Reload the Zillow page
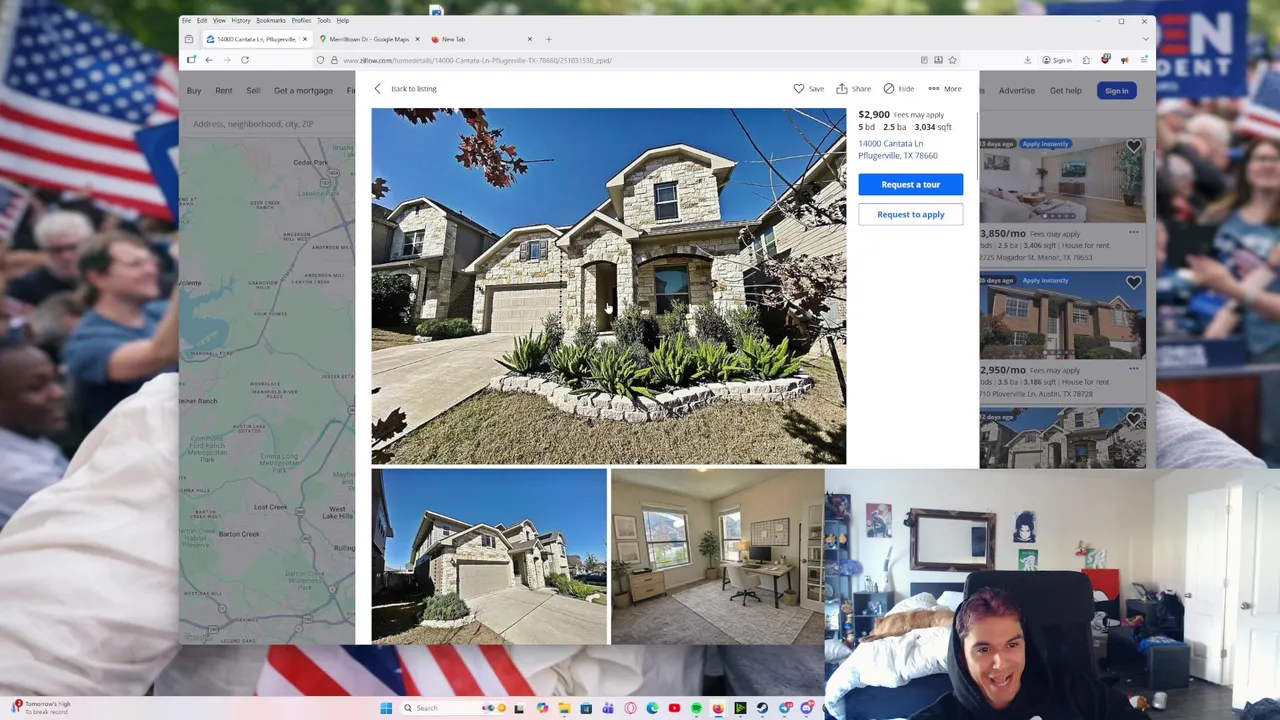Screen dimensions: 1280x720 click(245, 60)
